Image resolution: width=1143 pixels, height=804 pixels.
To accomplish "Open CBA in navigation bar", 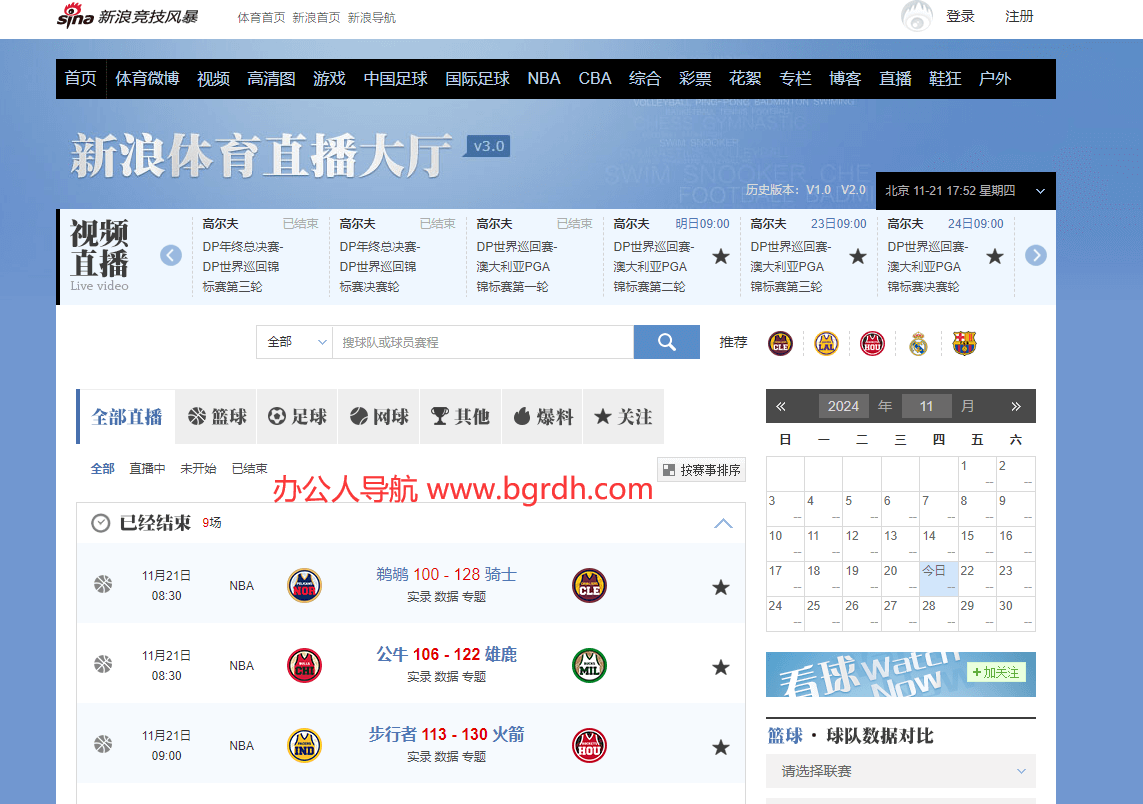I will tap(595, 79).
